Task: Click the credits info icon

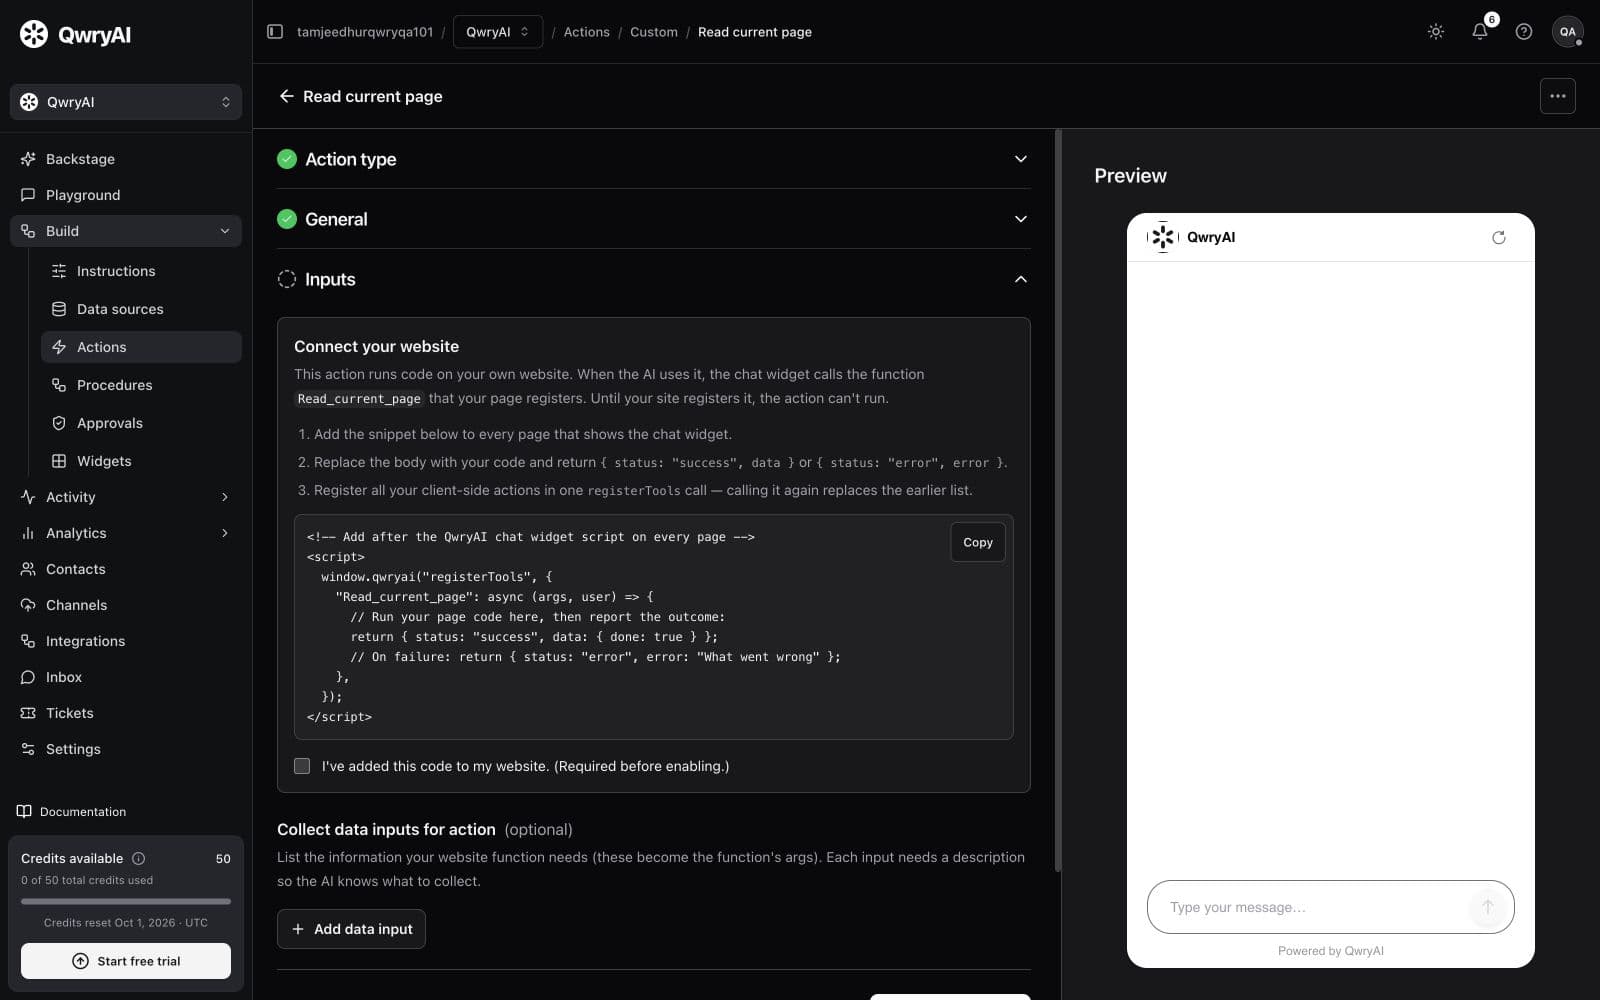Action: click(x=139, y=858)
